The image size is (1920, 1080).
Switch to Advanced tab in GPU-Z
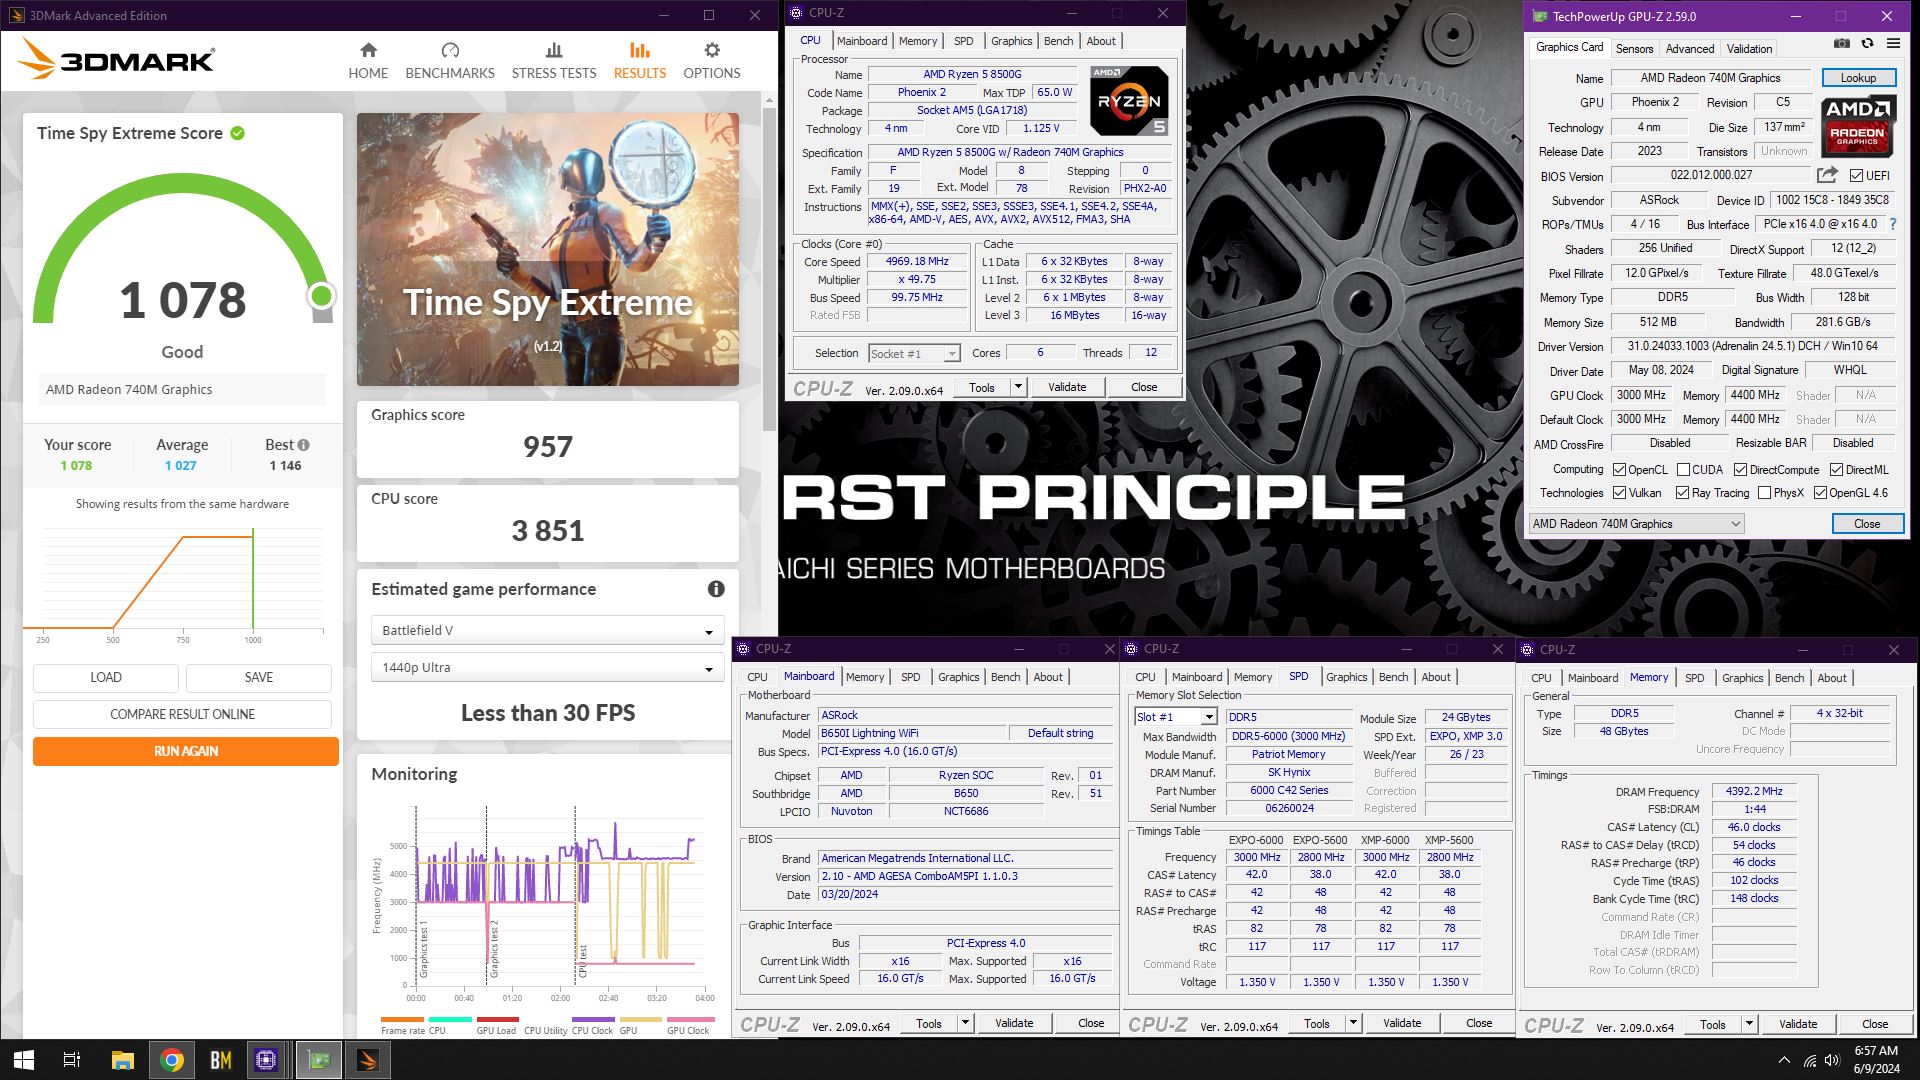pos(1690,48)
